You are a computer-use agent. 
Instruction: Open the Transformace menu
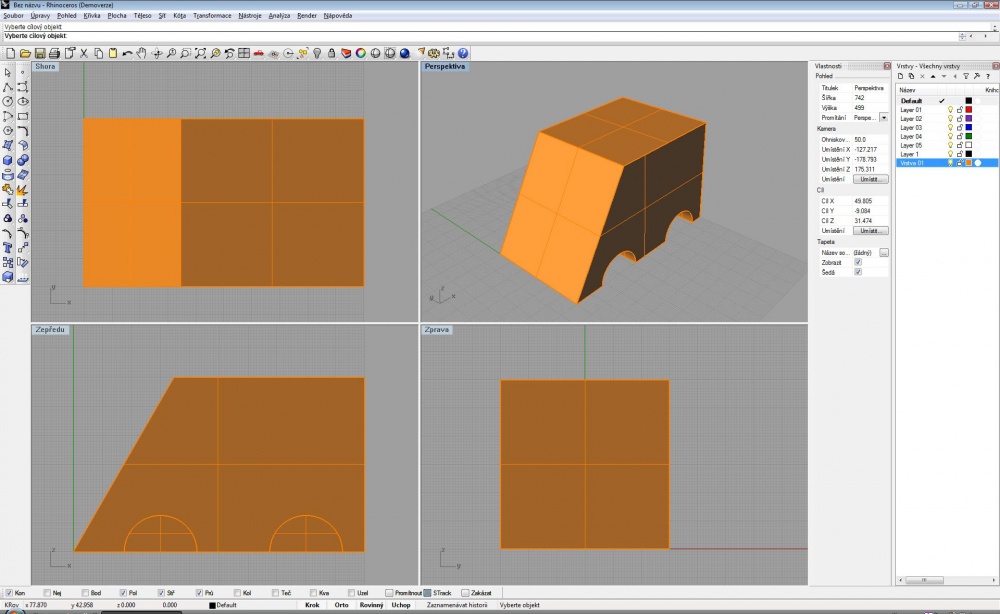pos(212,15)
